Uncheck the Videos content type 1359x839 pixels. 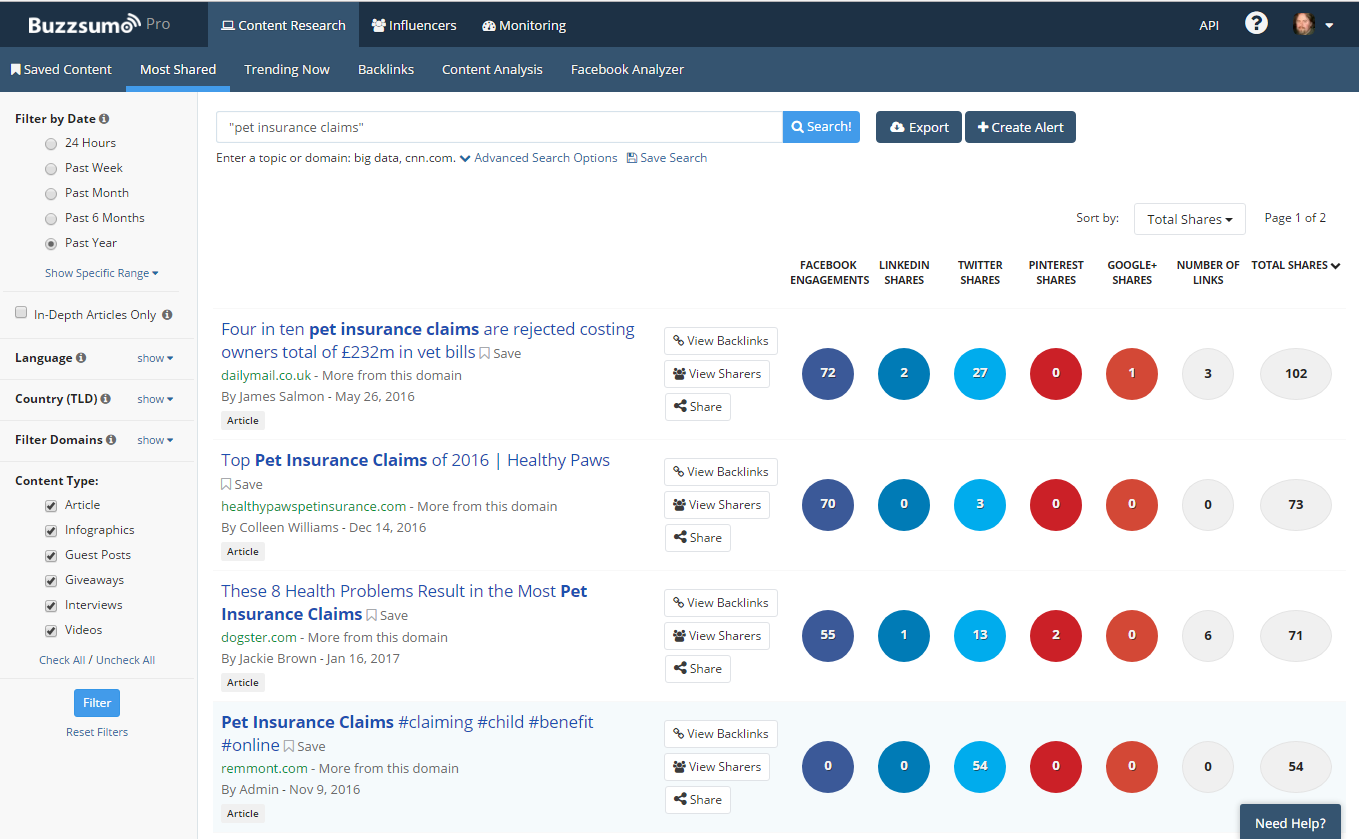pyautogui.click(x=50, y=630)
